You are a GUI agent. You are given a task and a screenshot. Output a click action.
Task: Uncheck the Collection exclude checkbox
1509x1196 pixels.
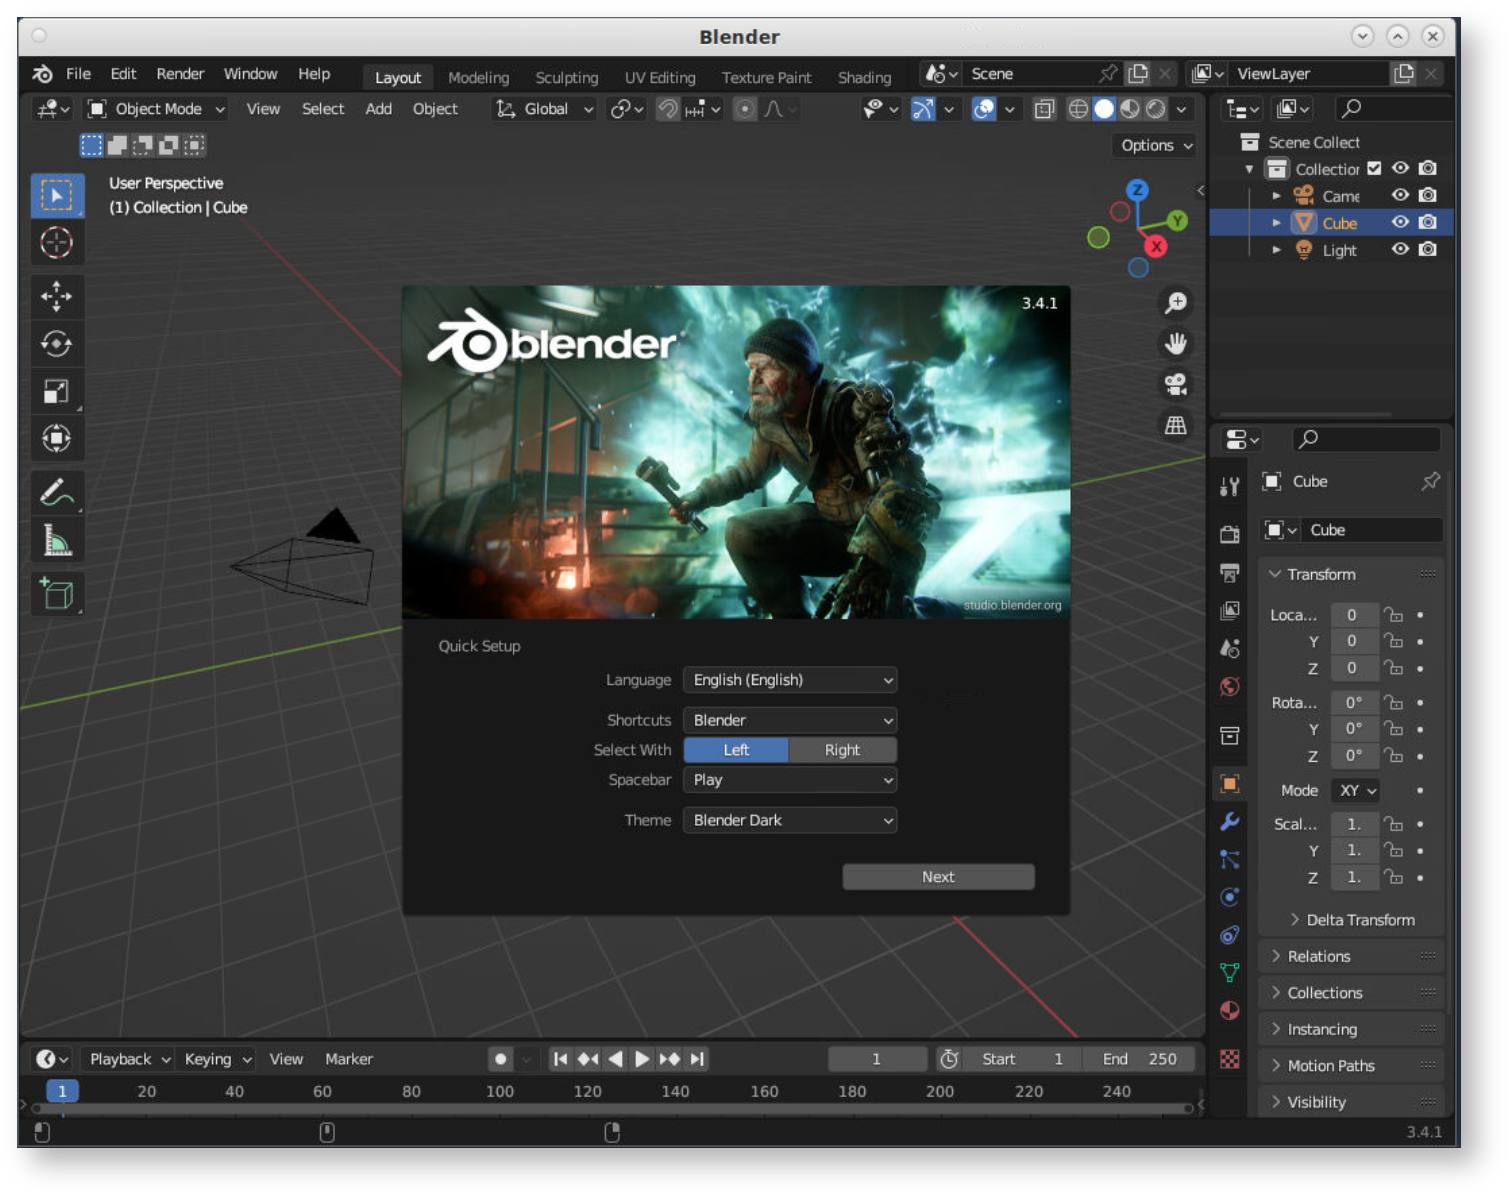coord(1374,168)
